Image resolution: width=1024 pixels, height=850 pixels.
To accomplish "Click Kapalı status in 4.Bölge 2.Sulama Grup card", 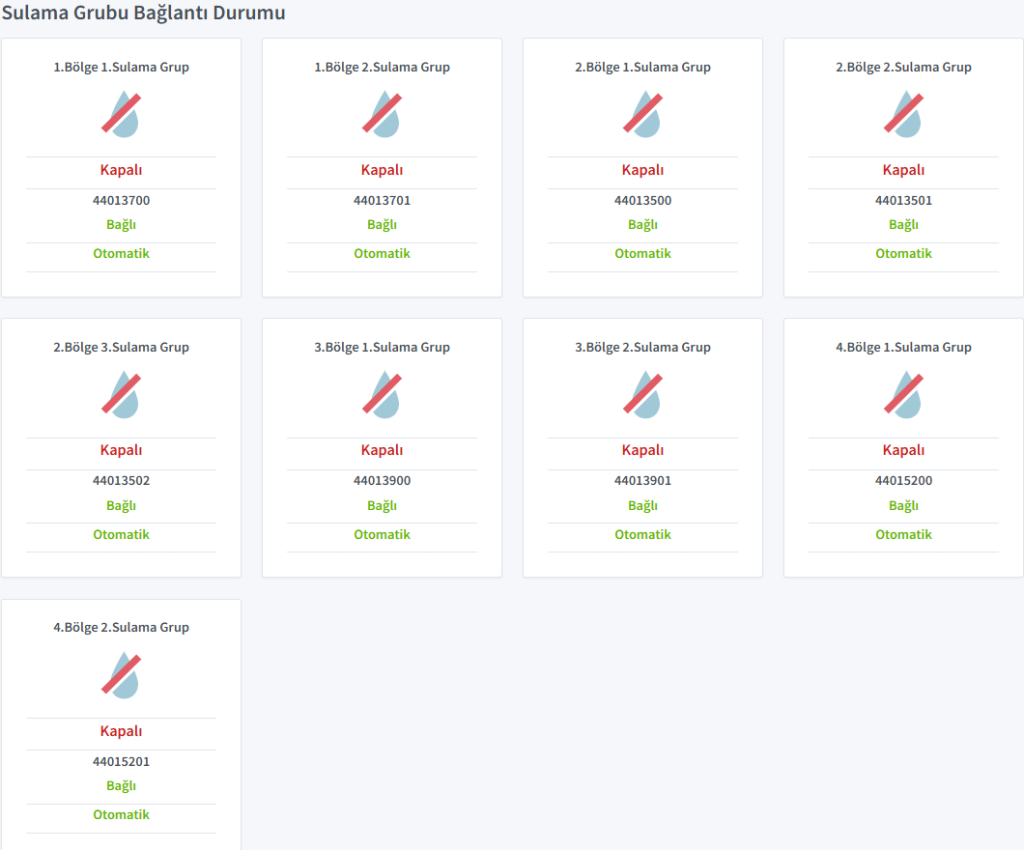I will pyautogui.click(x=121, y=731).
